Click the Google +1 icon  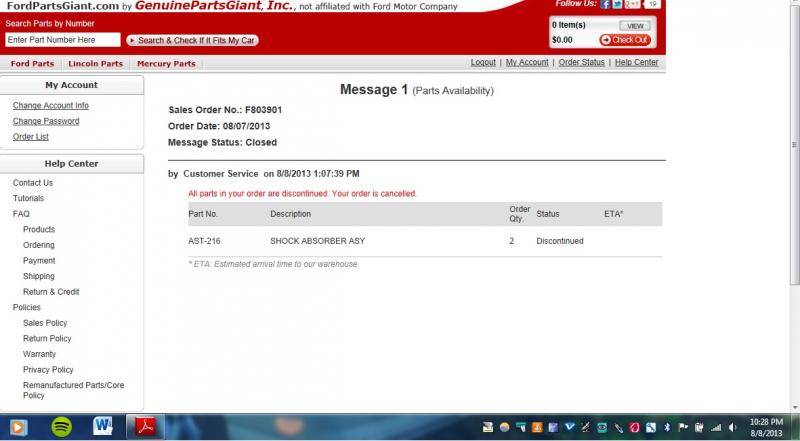630,5
